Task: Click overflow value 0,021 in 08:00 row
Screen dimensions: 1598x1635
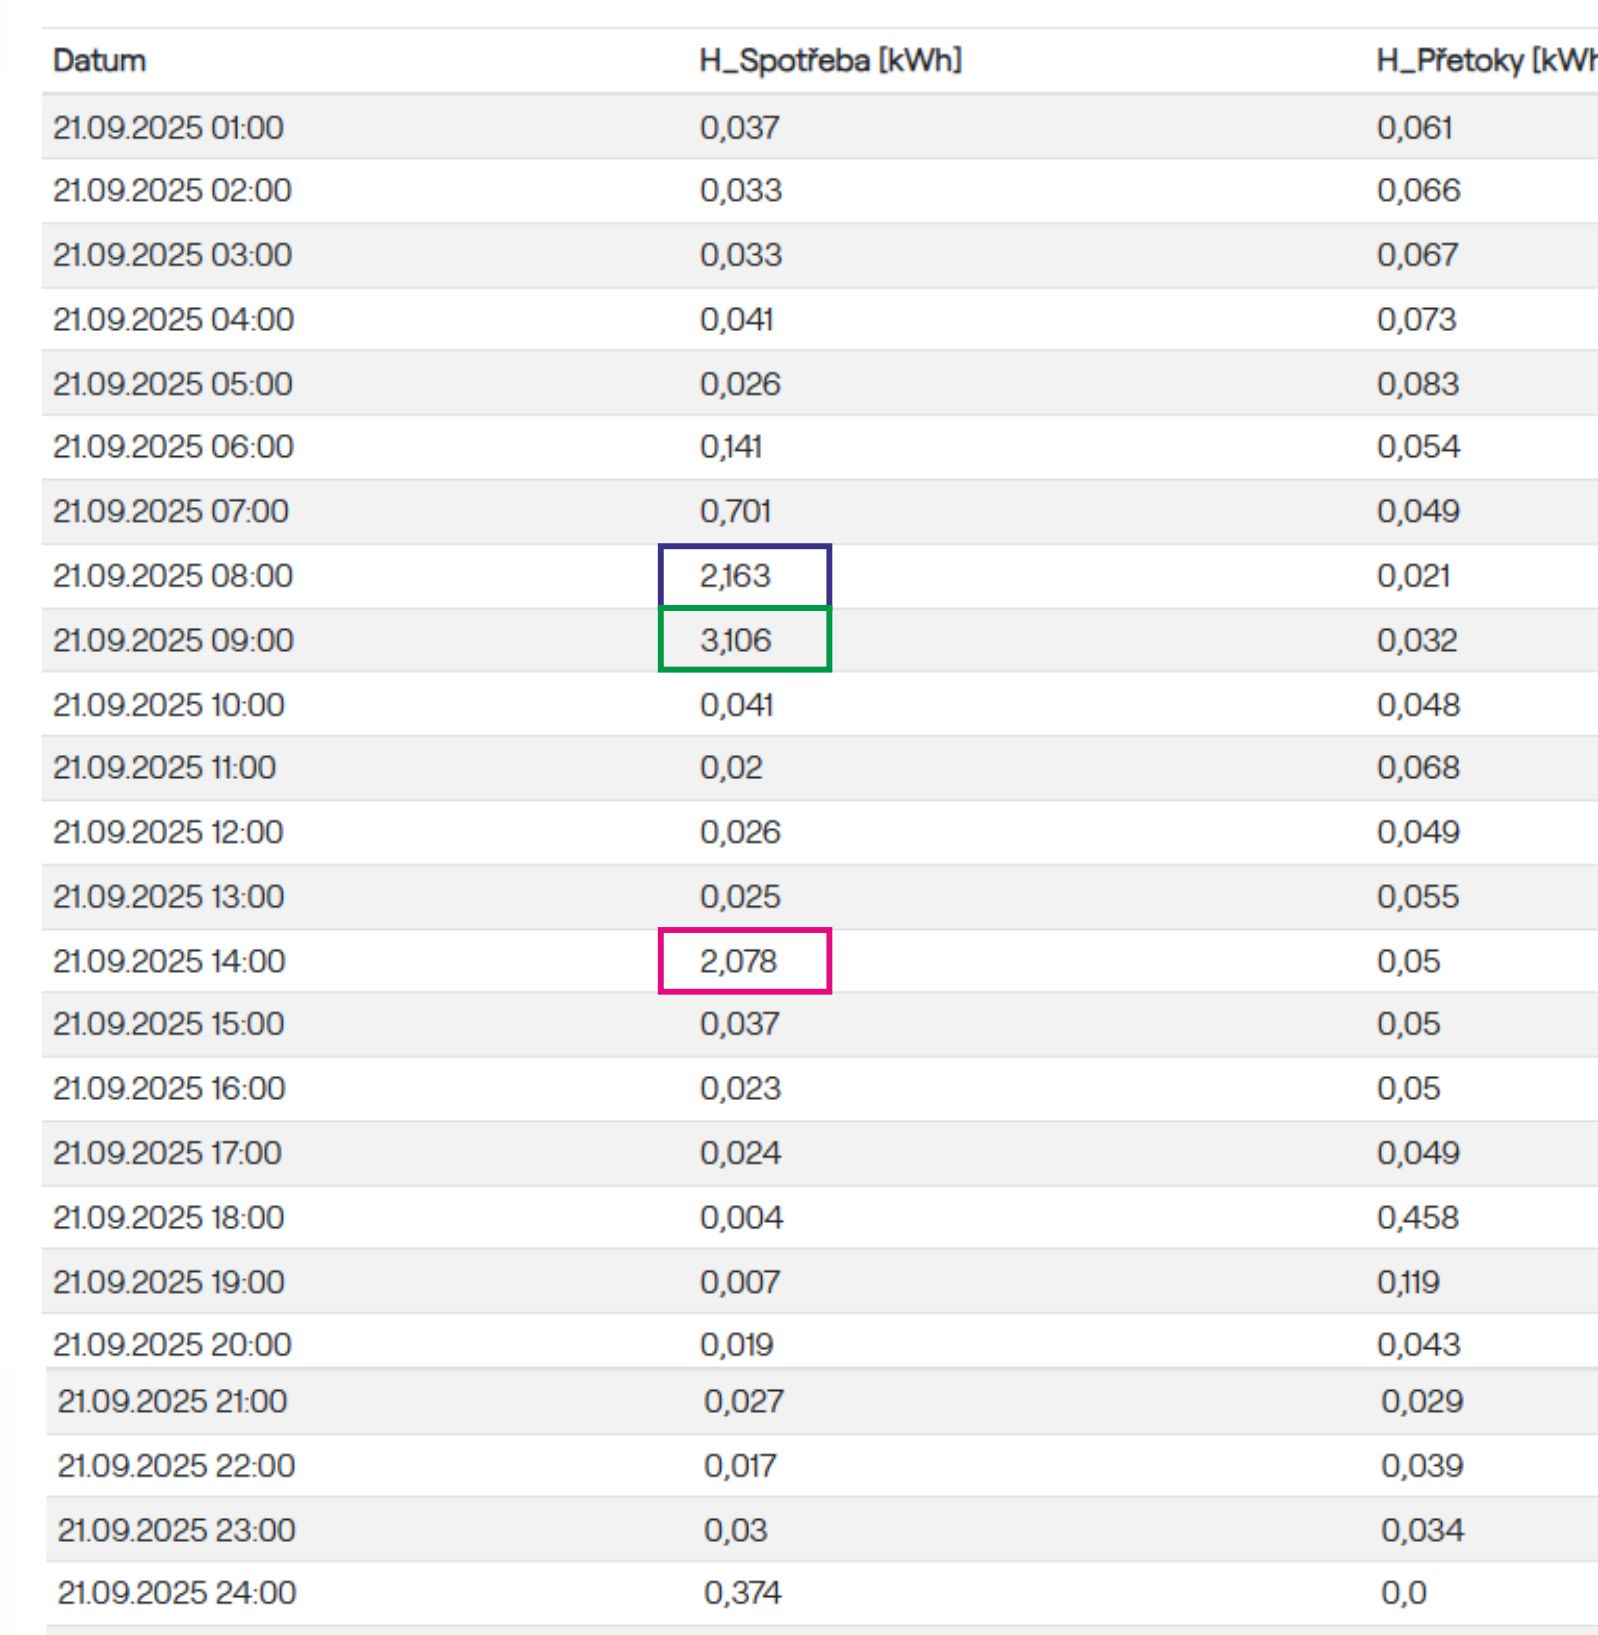Action: coord(1412,576)
